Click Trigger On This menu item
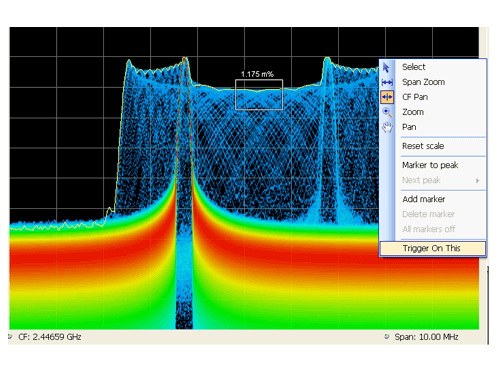The image size is (500, 375). pyautogui.click(x=433, y=248)
